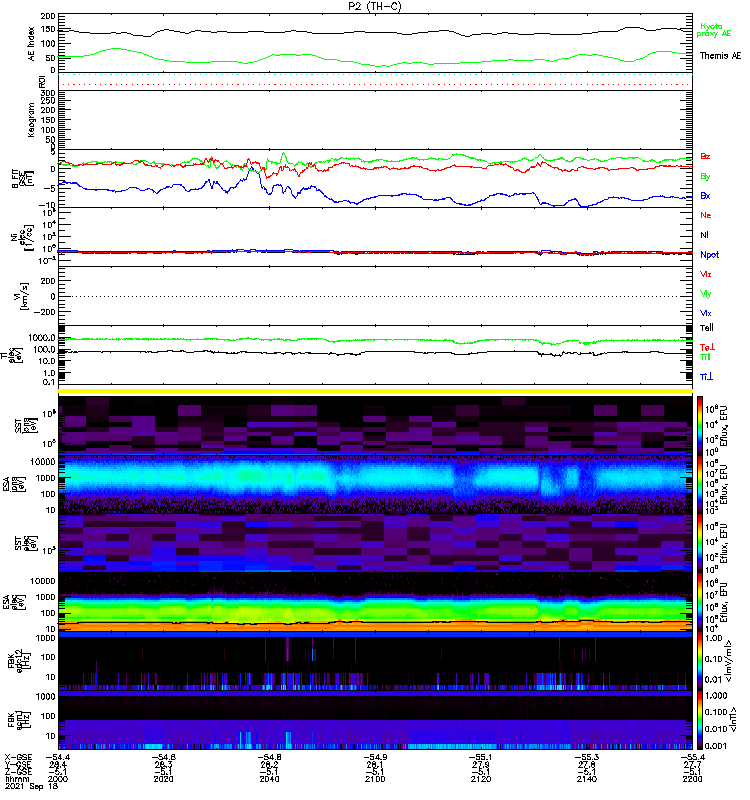Select the blue "Vix" velocity legend label
The height and width of the screenshot is (800, 750).
coord(706,313)
